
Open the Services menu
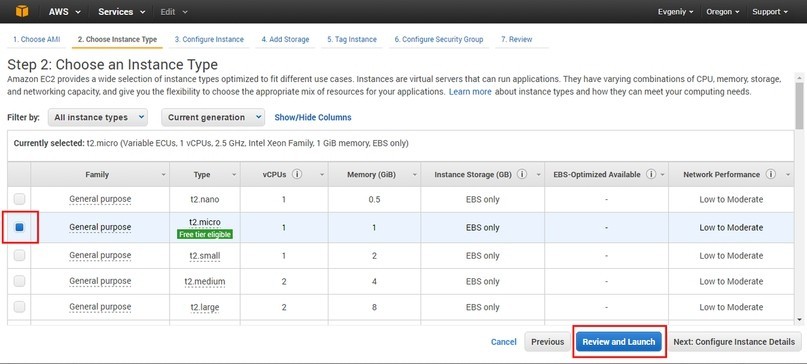pos(121,12)
